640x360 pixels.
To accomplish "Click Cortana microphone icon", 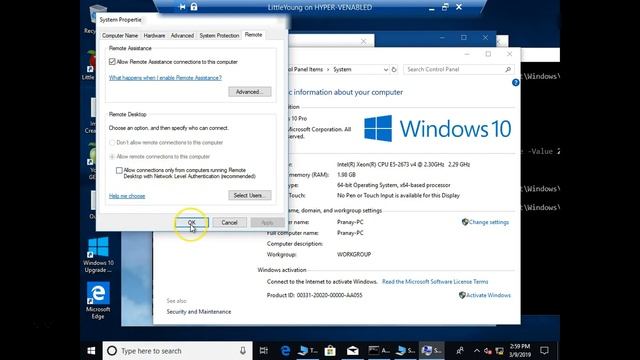I will tap(243, 351).
